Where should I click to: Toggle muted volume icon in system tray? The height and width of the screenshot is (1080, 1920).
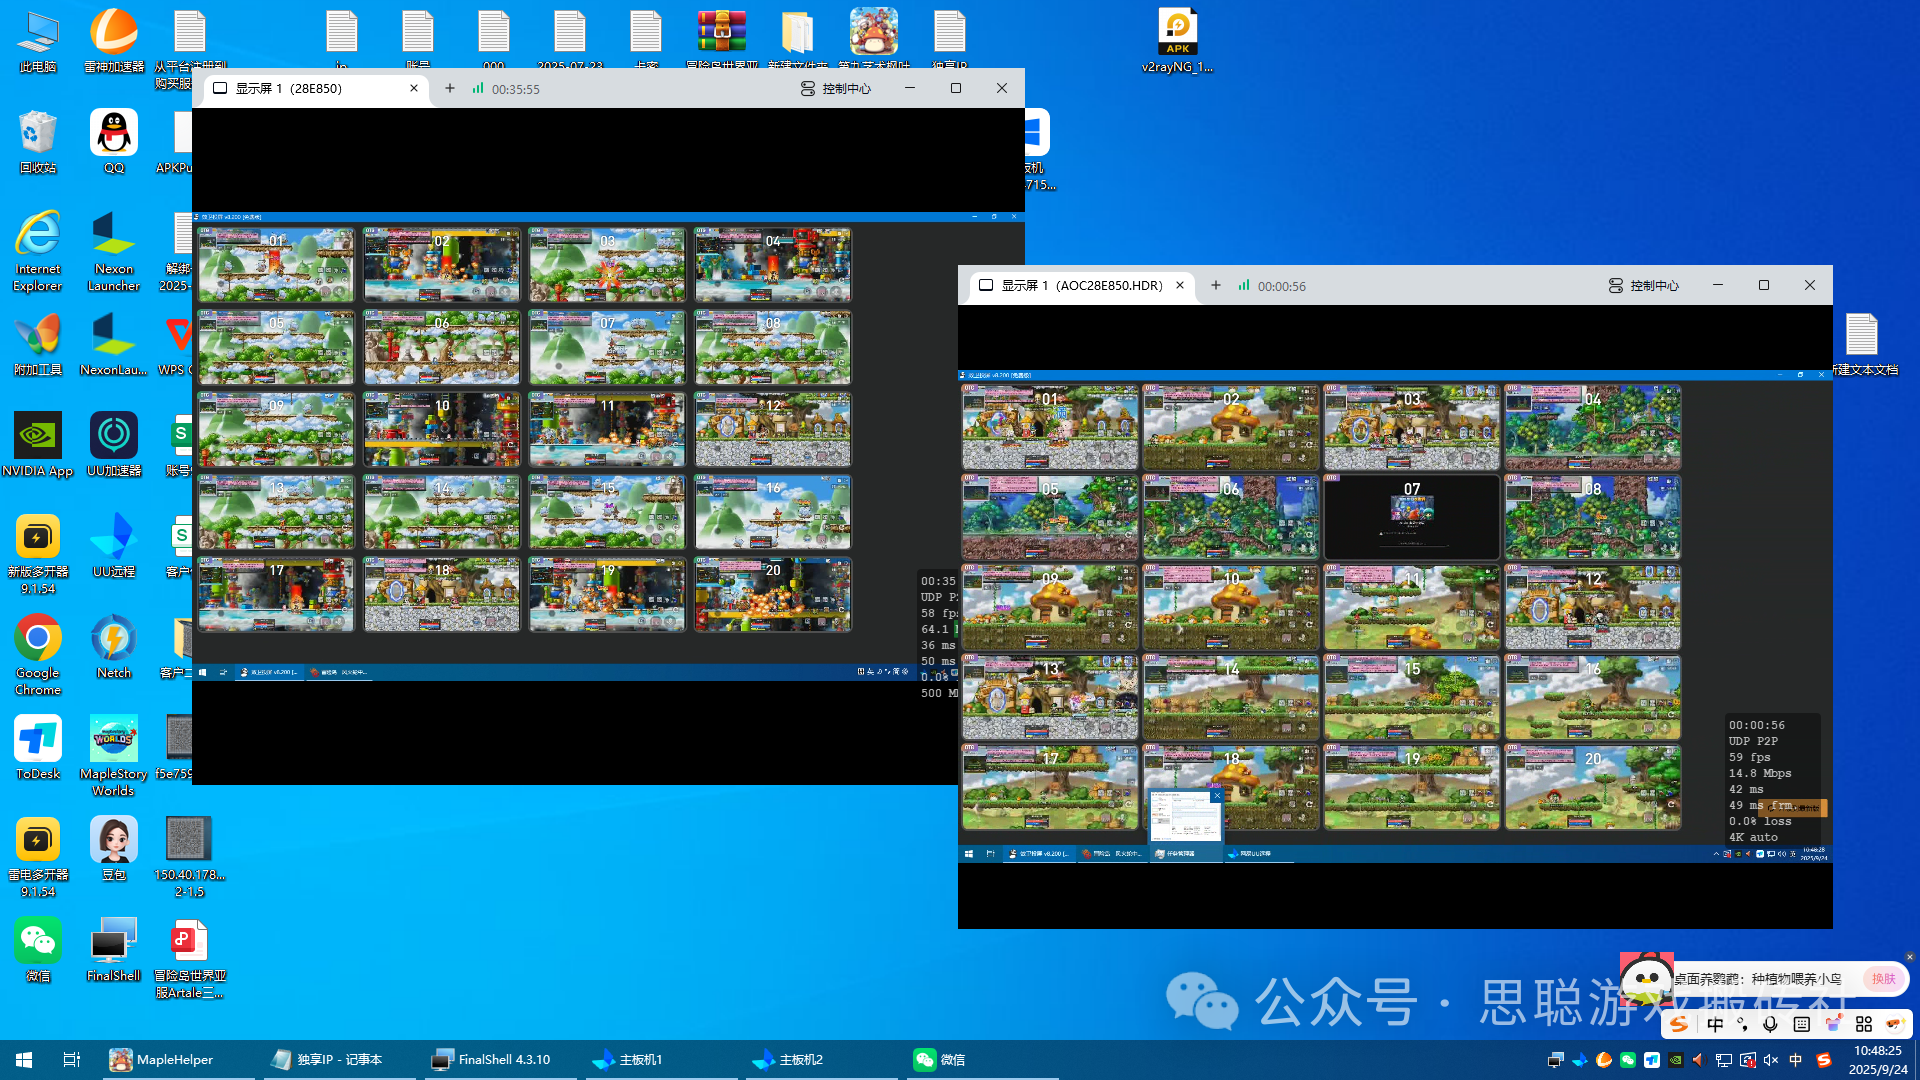pyautogui.click(x=1771, y=1060)
